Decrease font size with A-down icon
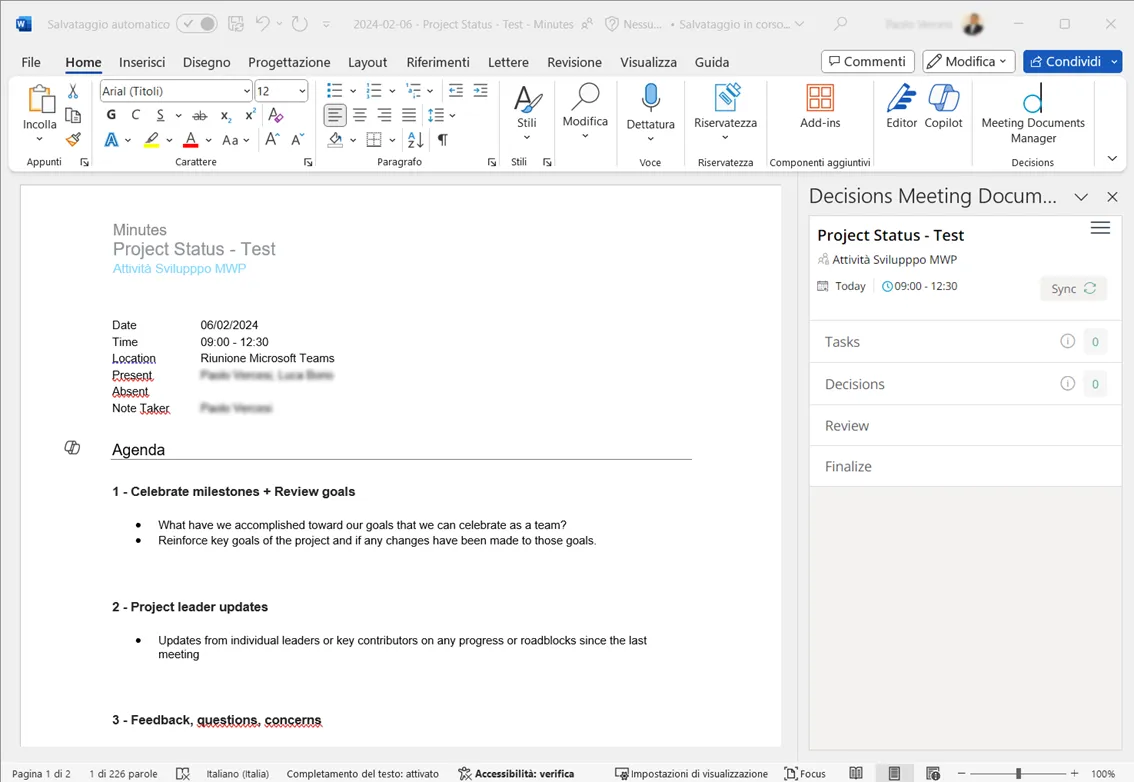 pos(297,139)
